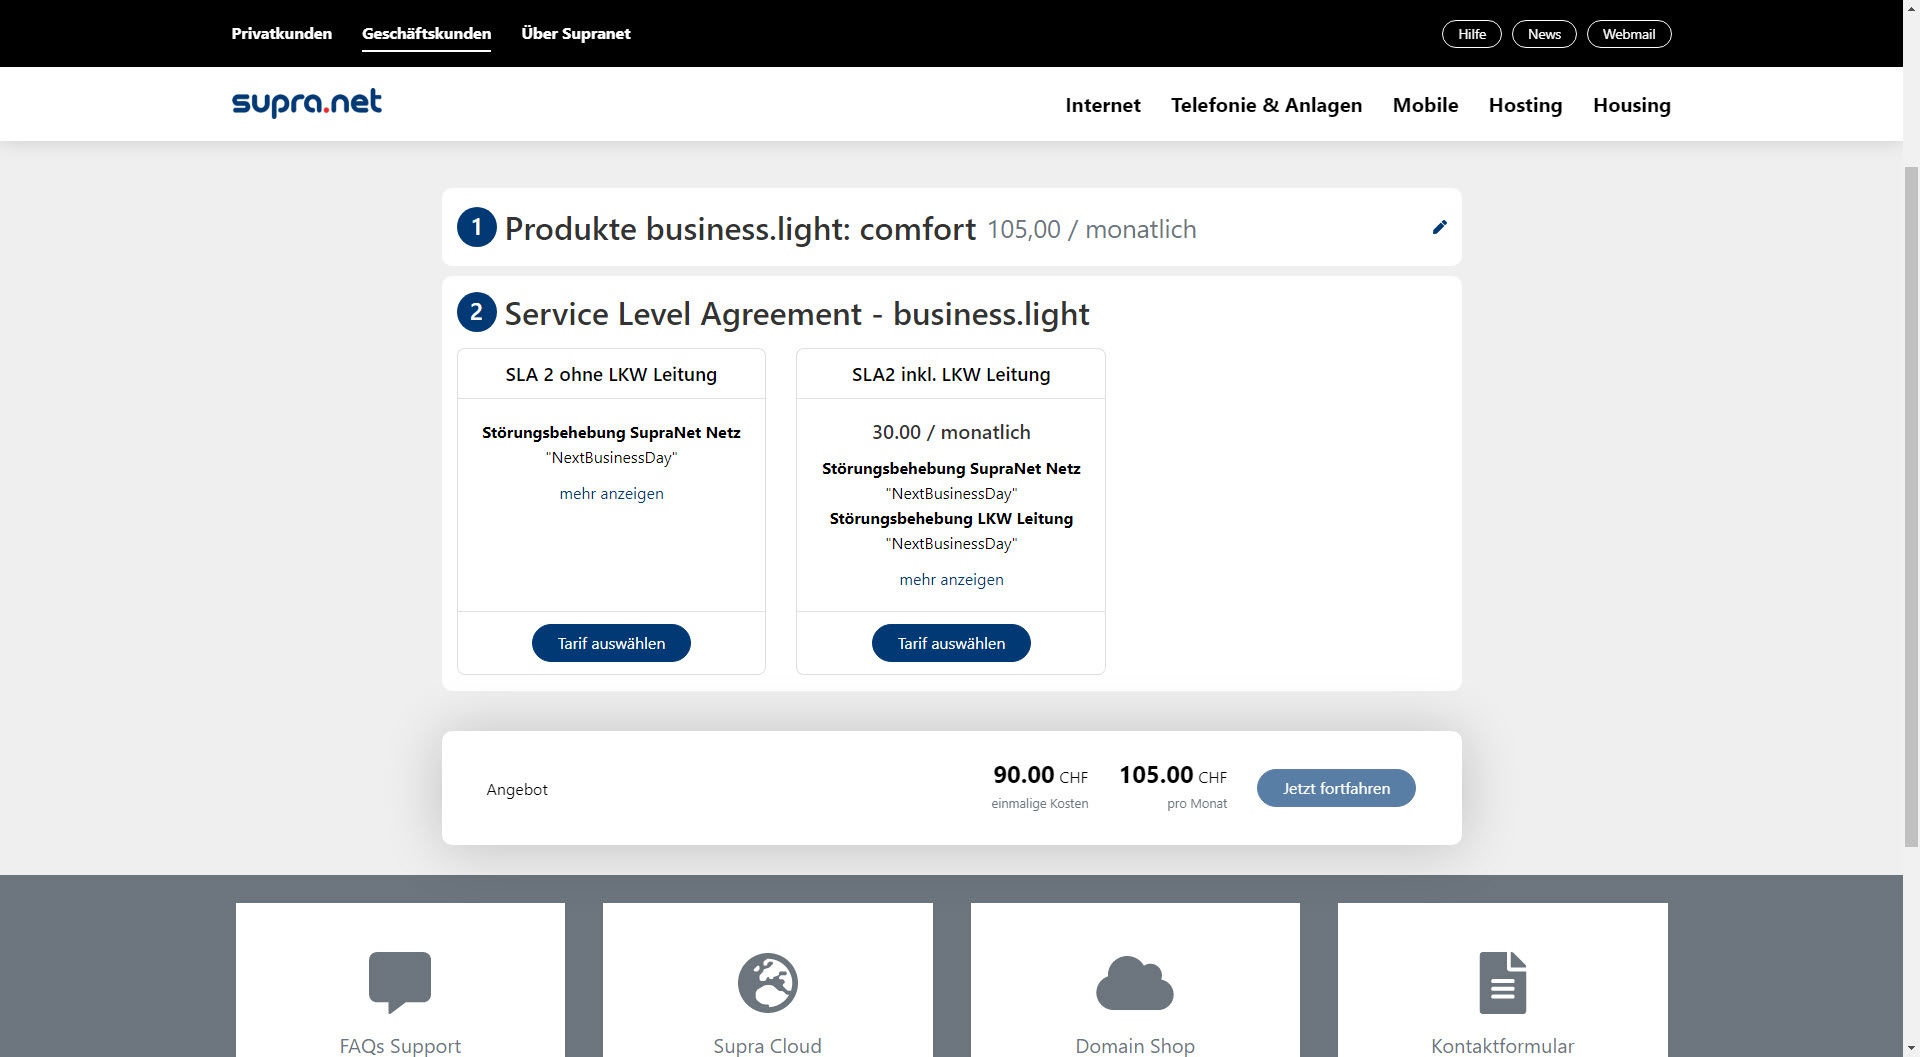The height and width of the screenshot is (1057, 1920).
Task: Click the Supra Cloud globe icon
Action: pyautogui.click(x=767, y=982)
